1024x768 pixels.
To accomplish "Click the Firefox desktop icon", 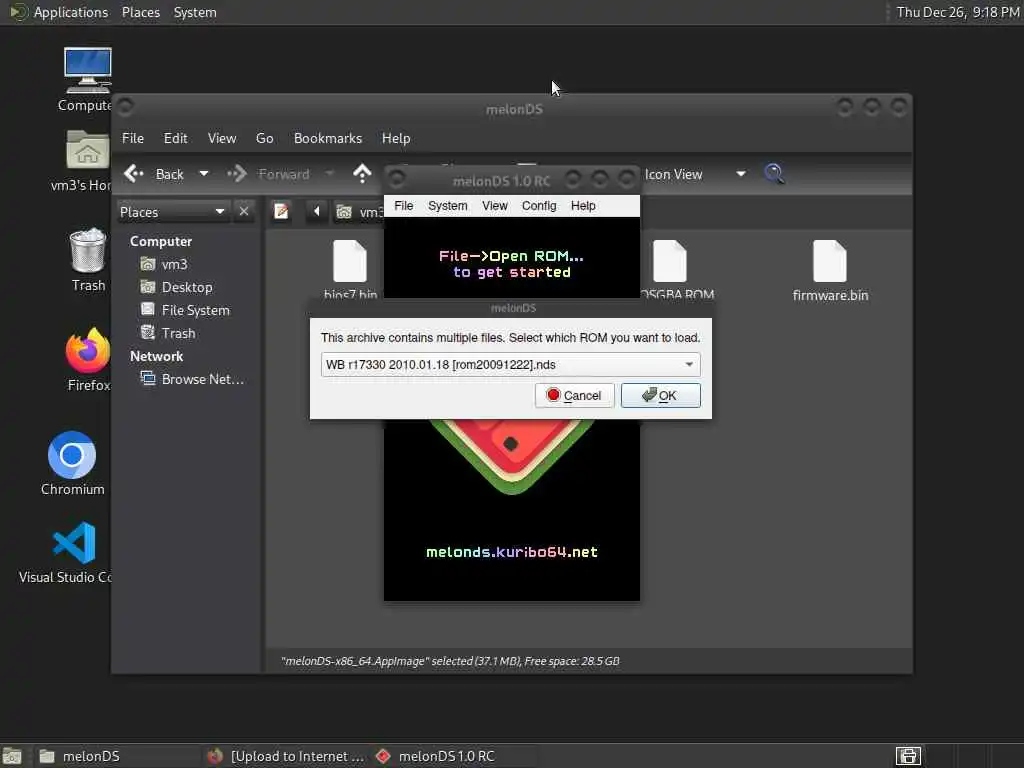I will 88,350.
